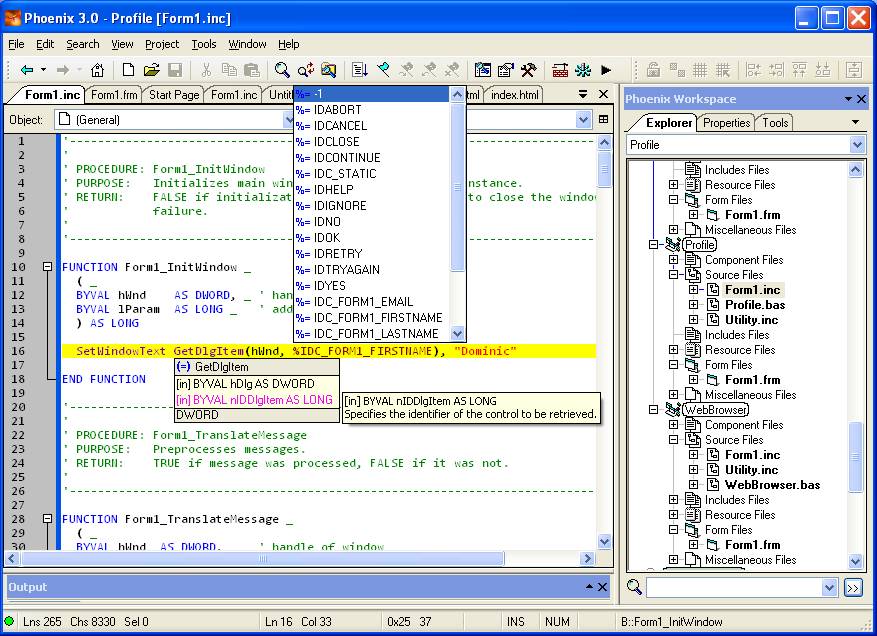Viewport: 877px width, 636px height.
Task: Click the crossed hammers tools icon
Action: coord(529,70)
